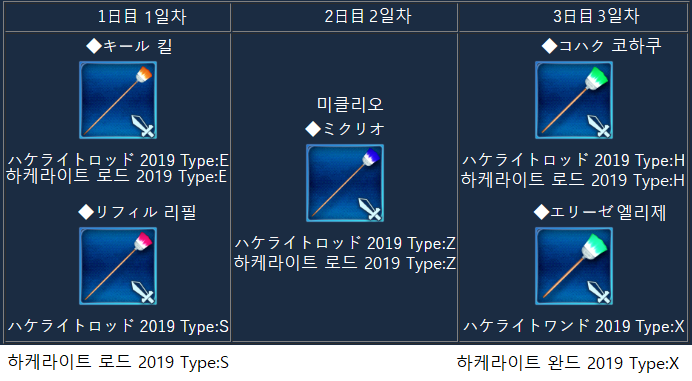Click the Korean name 미클리오

pos(350,104)
